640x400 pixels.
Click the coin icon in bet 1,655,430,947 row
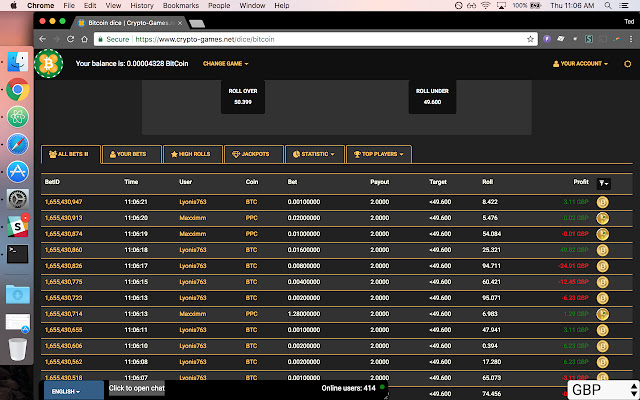tap(602, 202)
